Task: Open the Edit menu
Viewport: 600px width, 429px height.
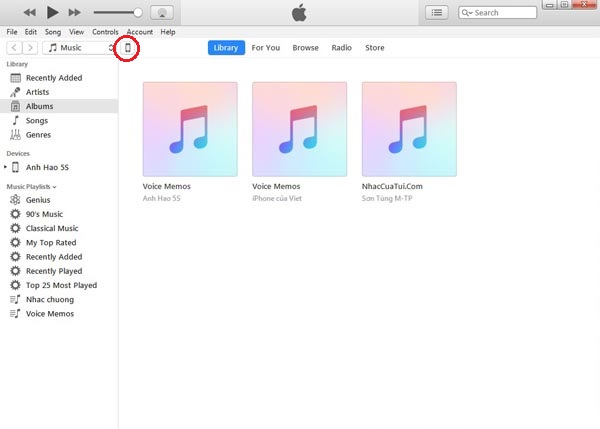Action: tap(31, 32)
